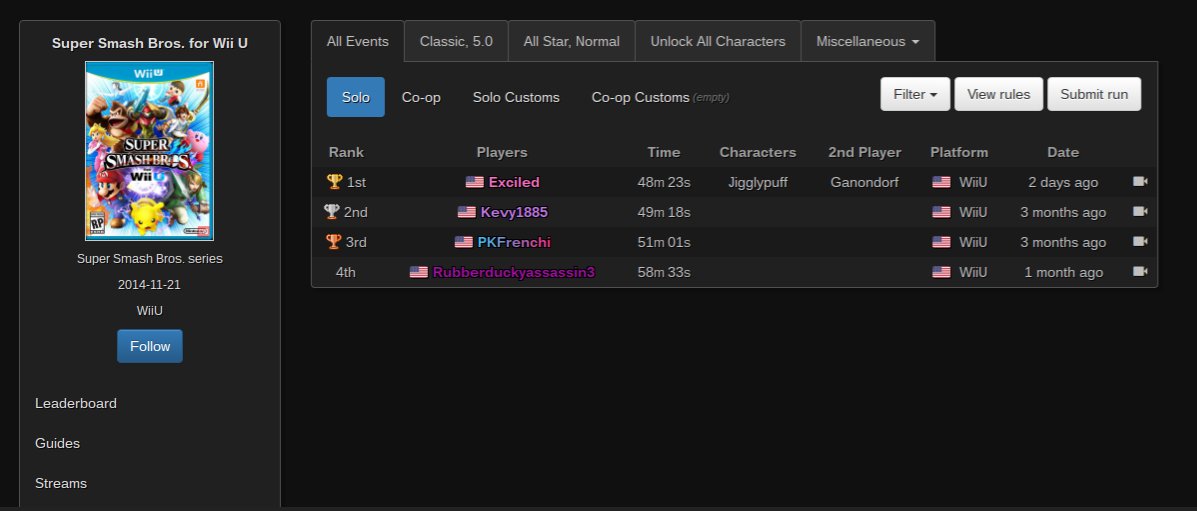Select the Solo Customs category

(x=516, y=97)
